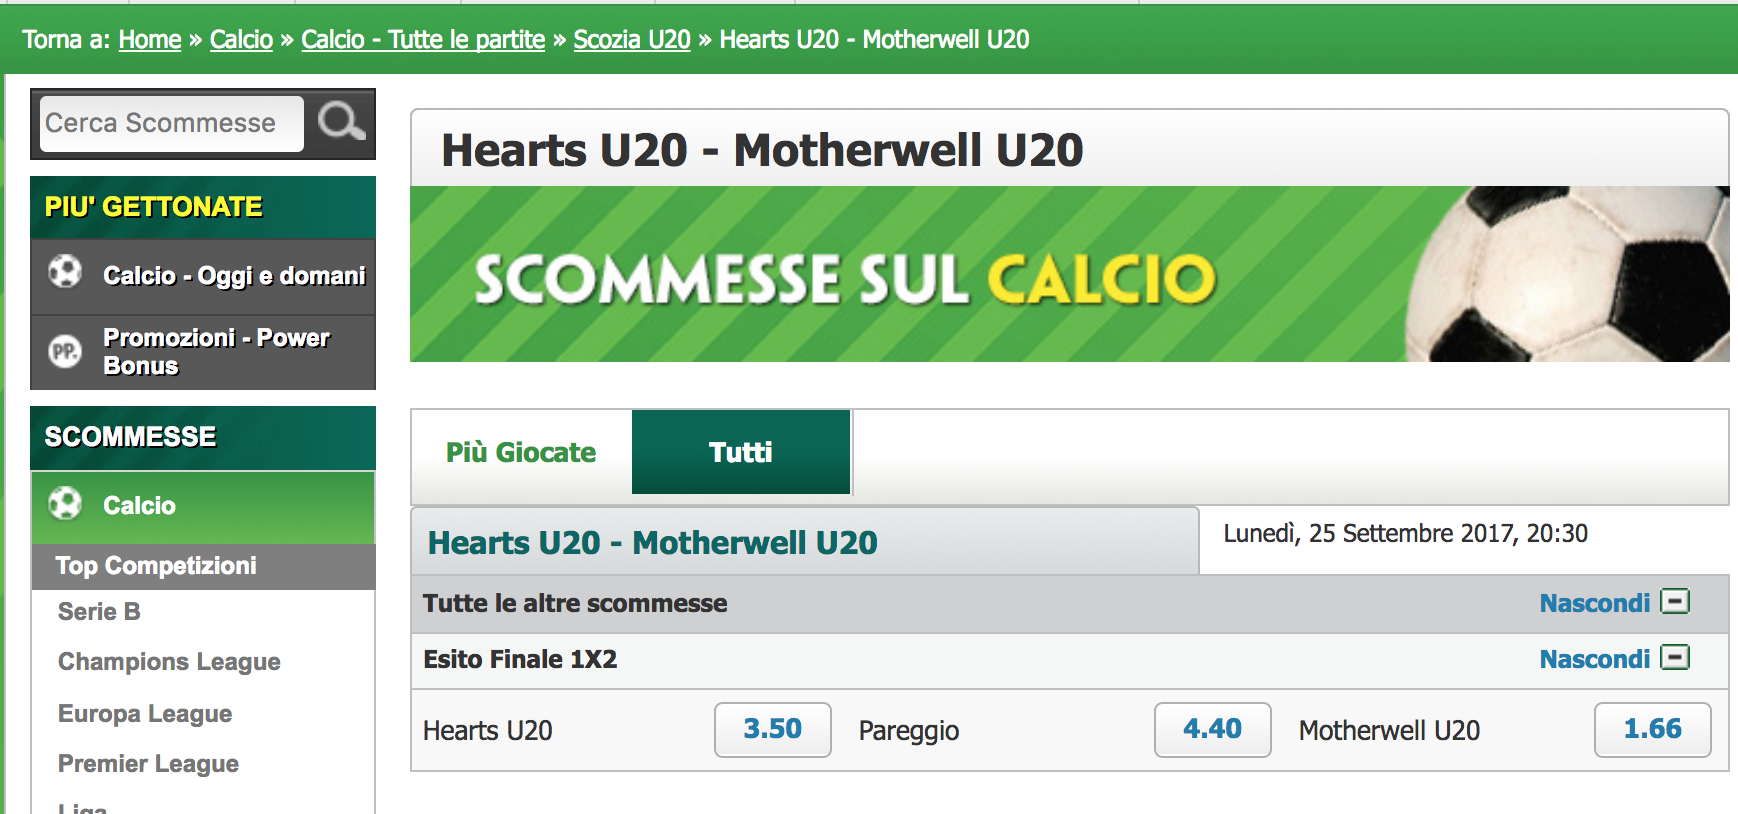Pick Motherwell U20 odds 1.66
Viewport: 1738px width, 814px height.
1652,729
